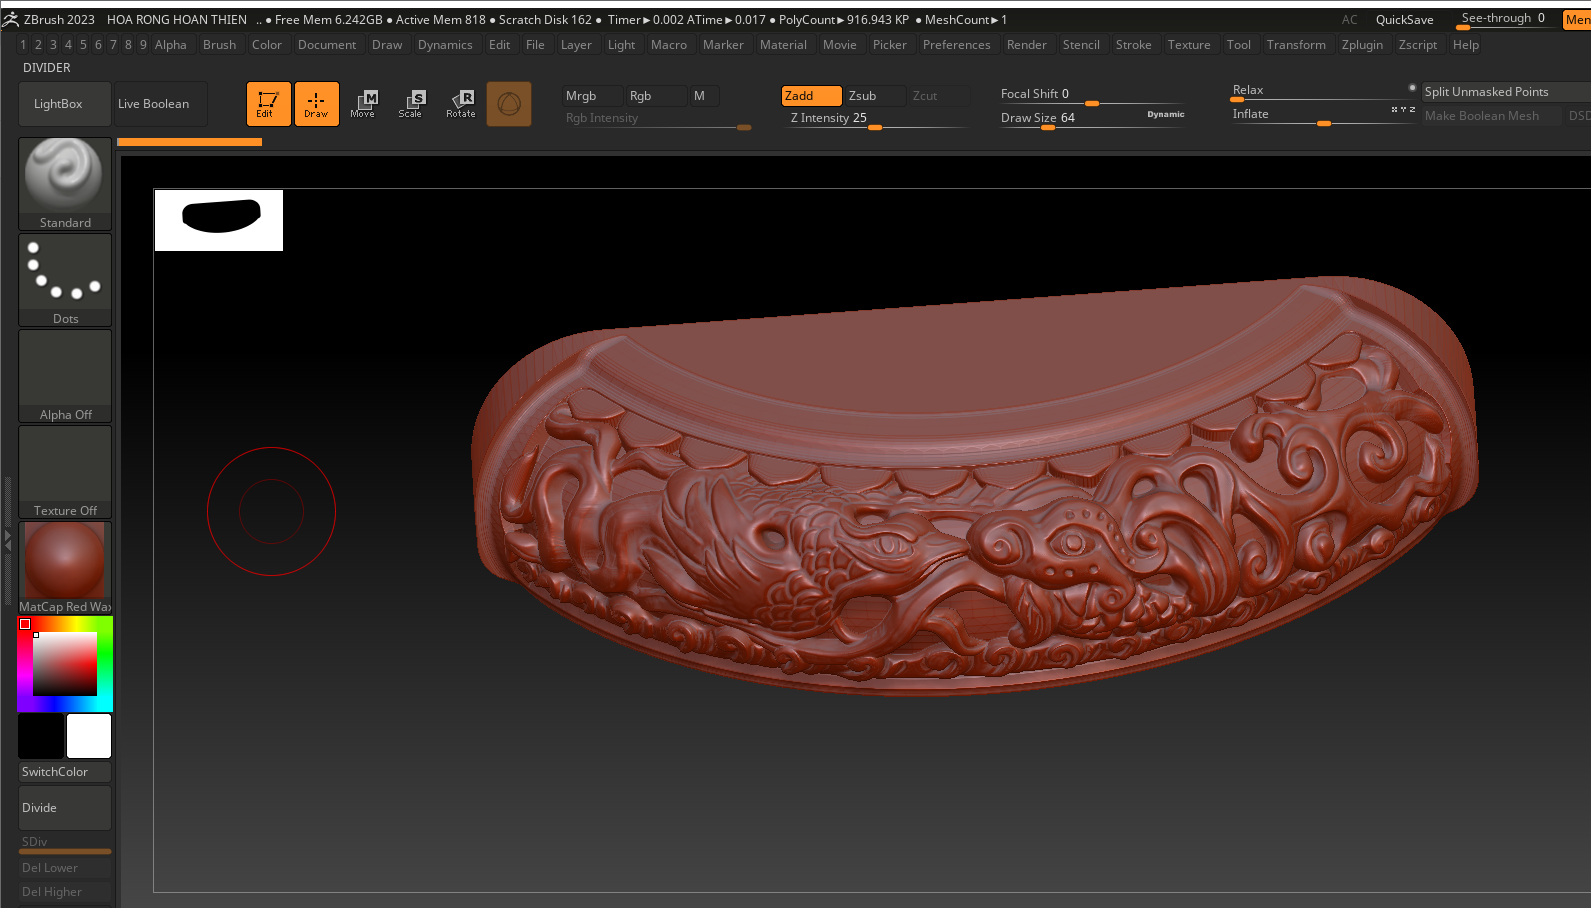The width and height of the screenshot is (1591, 908).
Task: Open the Dots stroke picker
Action: click(x=65, y=278)
